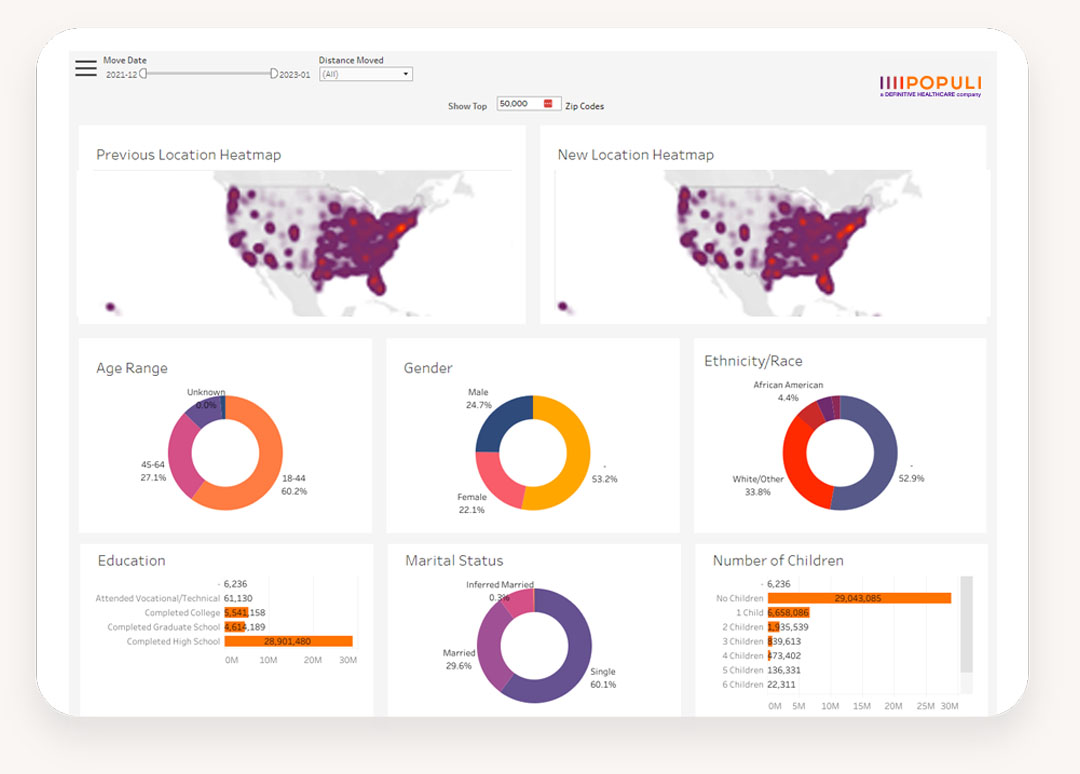Click the 'Marital Status' title

click(x=454, y=561)
